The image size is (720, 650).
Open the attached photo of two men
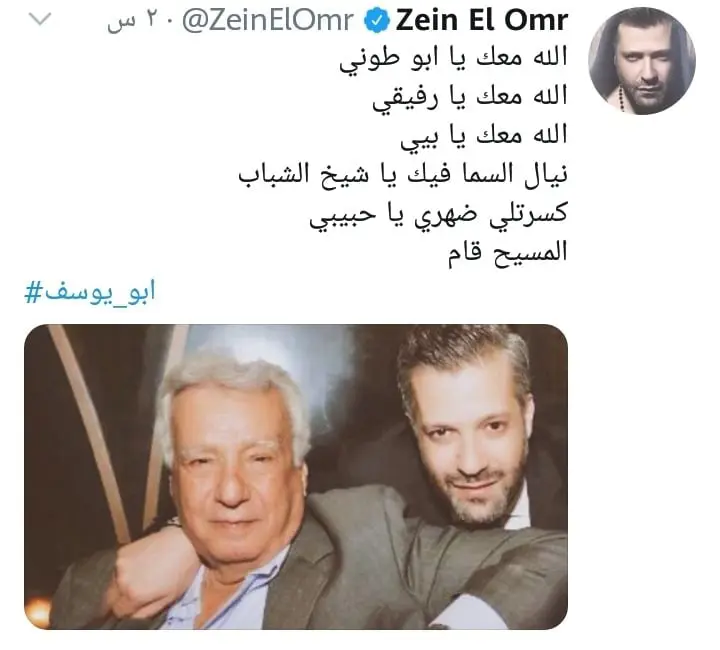point(296,476)
